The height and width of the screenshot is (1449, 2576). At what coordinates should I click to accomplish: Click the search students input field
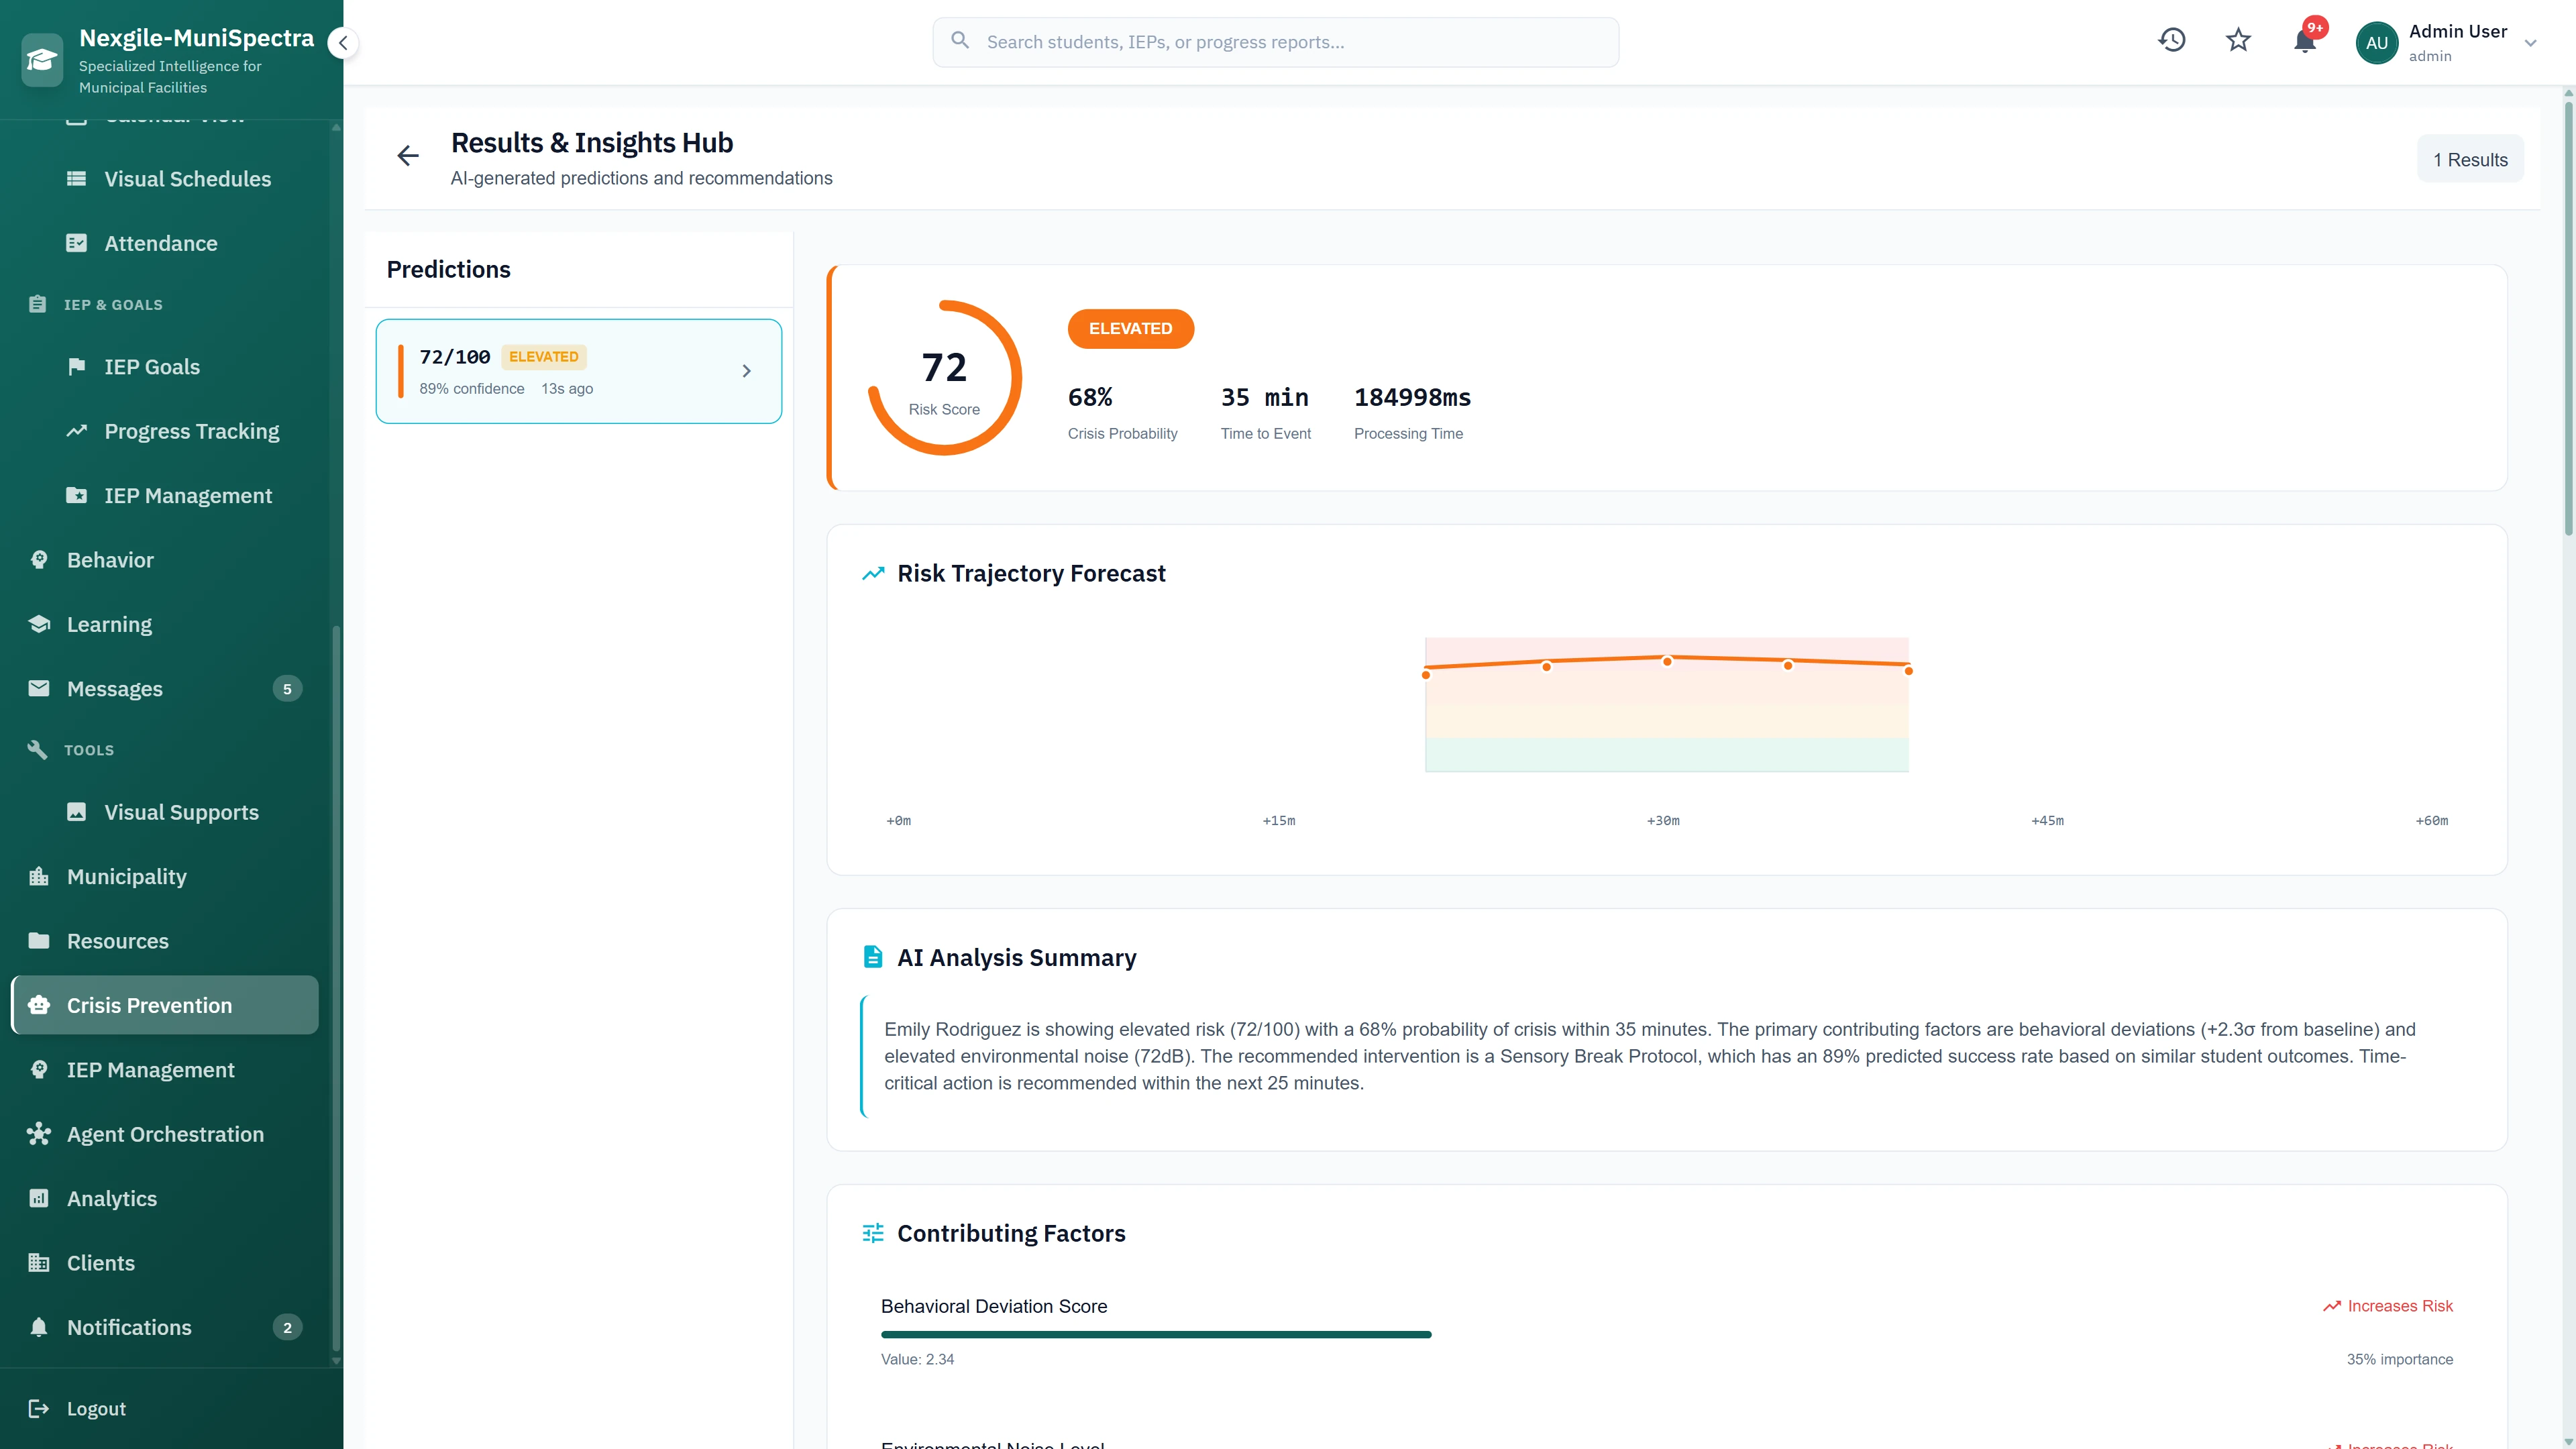click(1275, 41)
